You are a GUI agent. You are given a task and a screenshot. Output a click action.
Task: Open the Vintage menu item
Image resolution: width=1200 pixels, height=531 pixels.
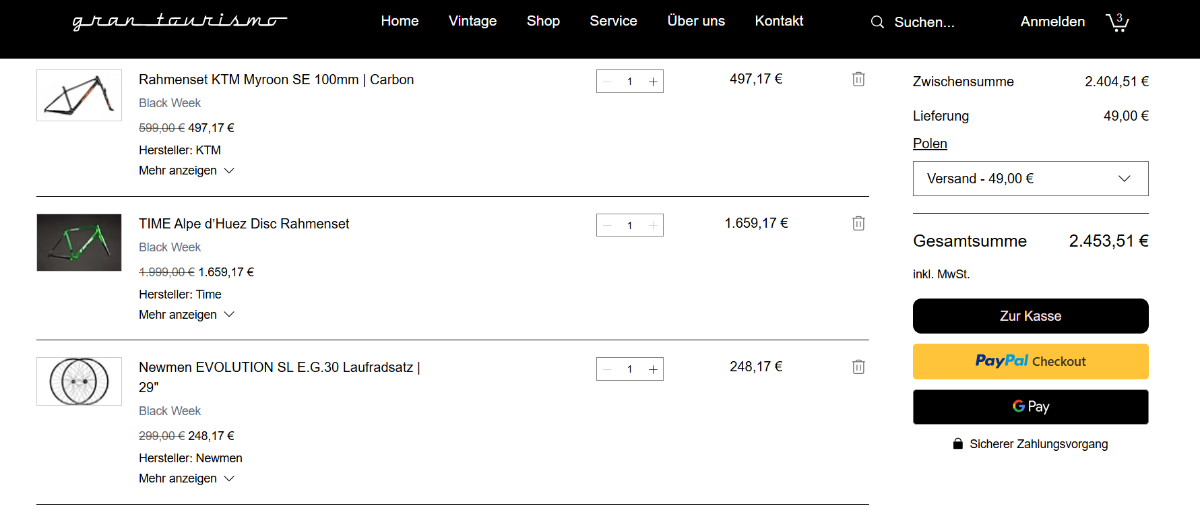click(x=472, y=21)
